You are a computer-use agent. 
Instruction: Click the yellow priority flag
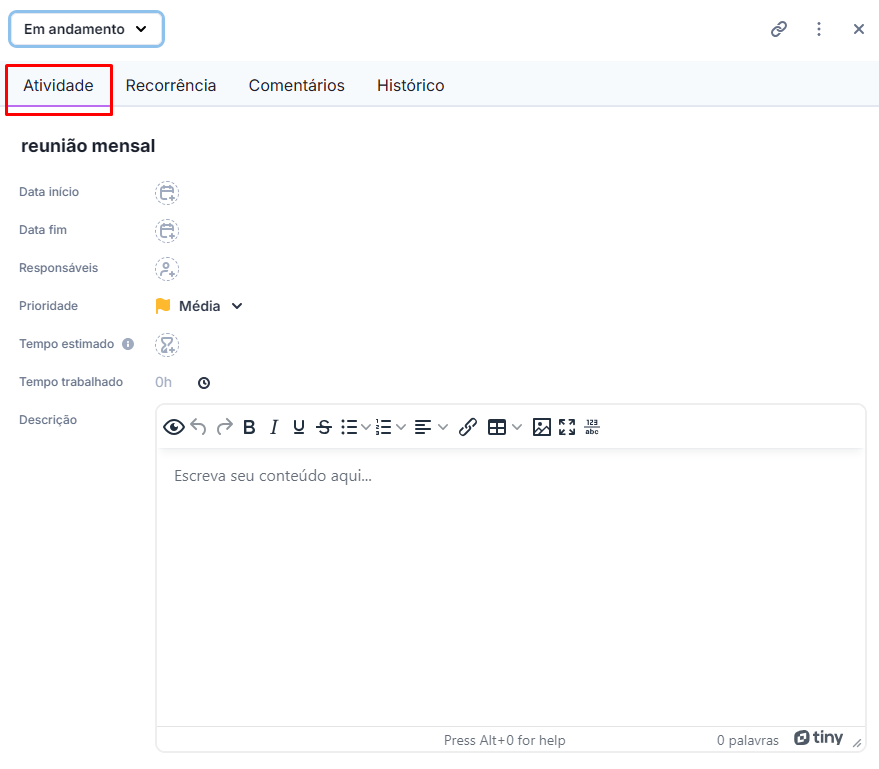[163, 306]
